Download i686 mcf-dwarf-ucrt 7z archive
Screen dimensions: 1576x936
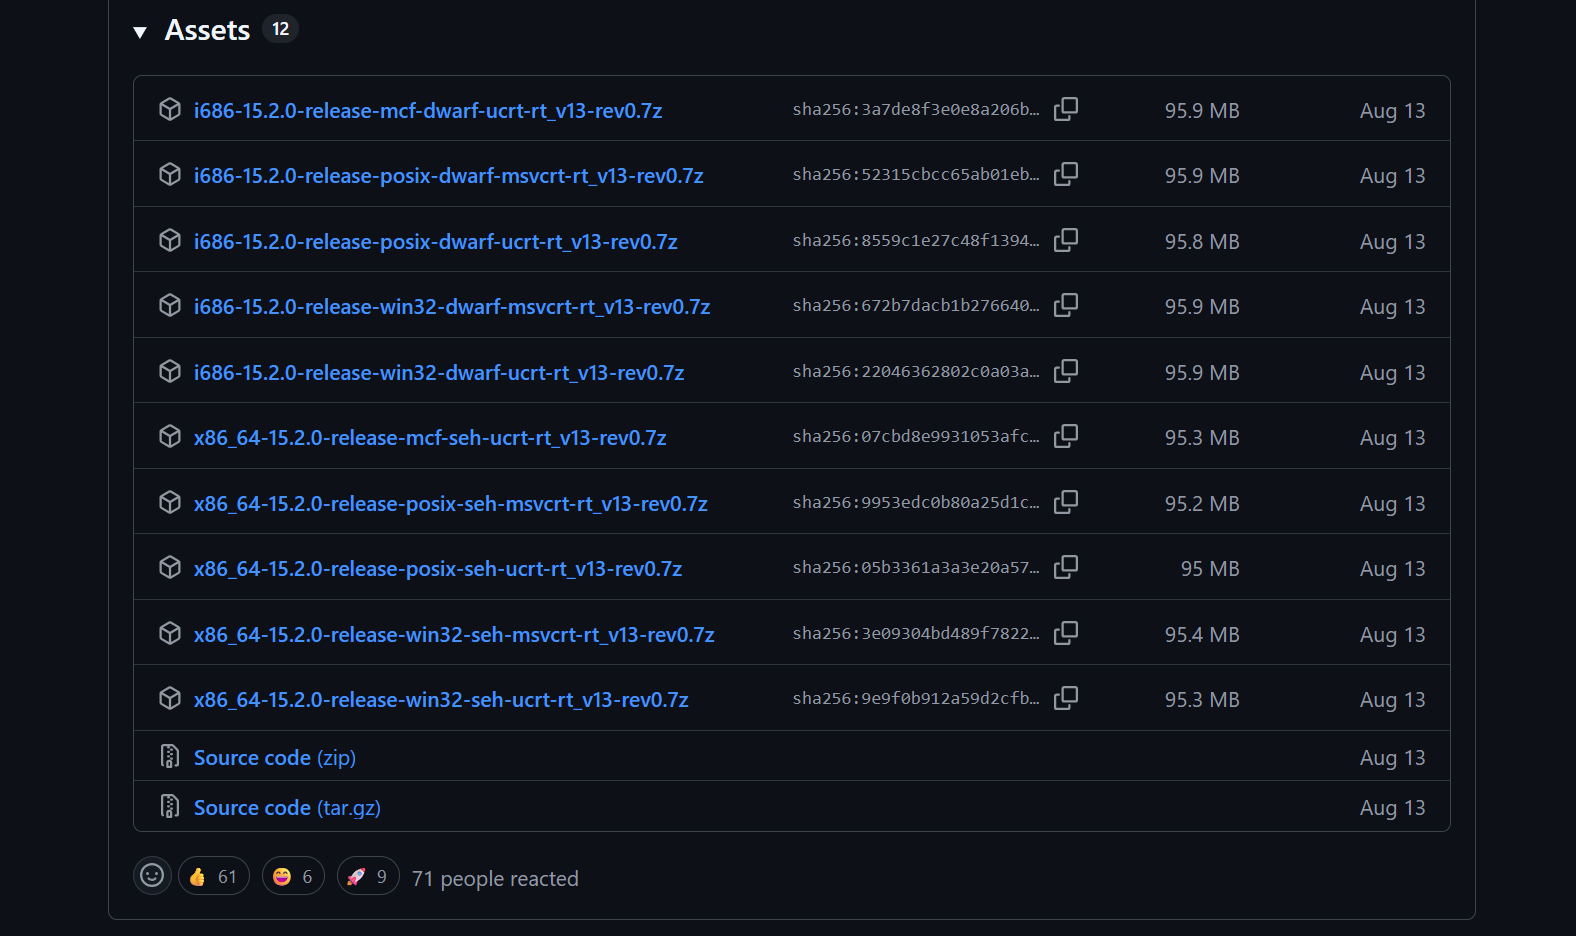point(427,111)
